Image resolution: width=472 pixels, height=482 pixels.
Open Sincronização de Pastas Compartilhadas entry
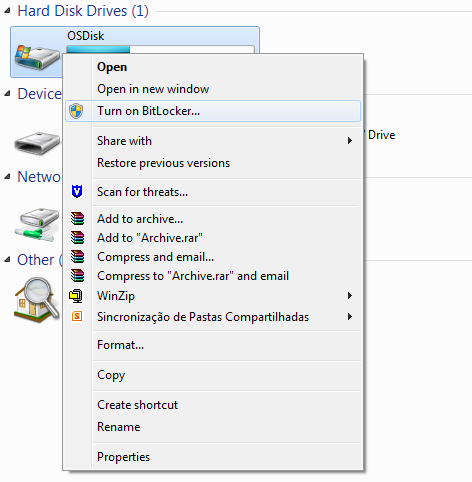tap(213, 317)
